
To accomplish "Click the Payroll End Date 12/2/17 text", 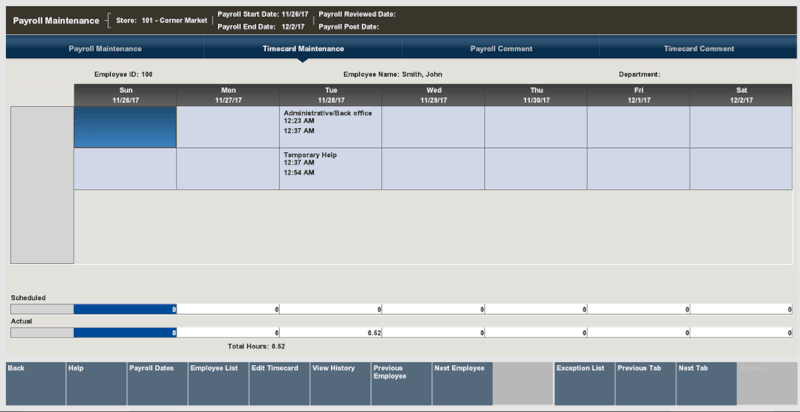I will [x=261, y=27].
